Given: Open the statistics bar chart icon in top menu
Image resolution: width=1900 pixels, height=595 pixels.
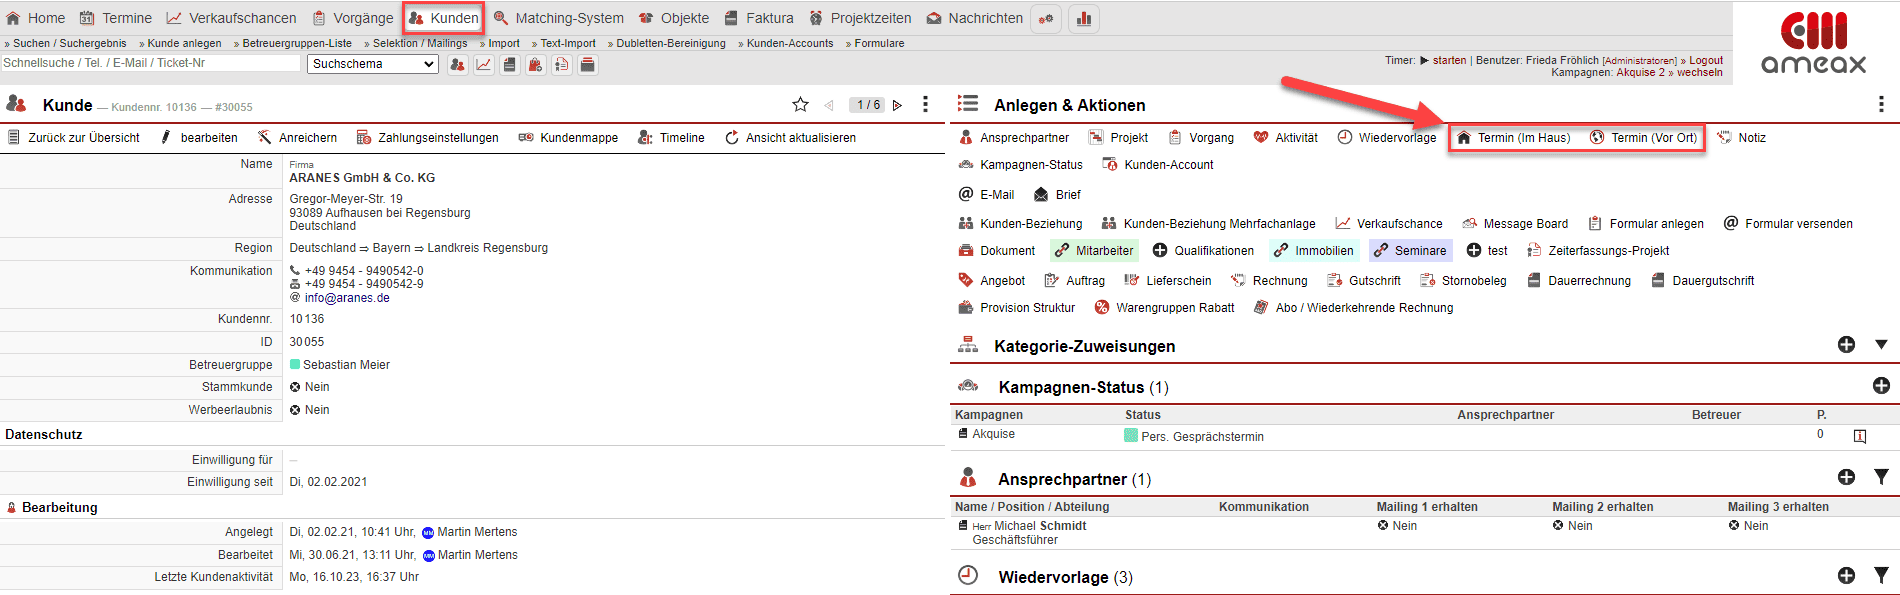Looking at the screenshot, I should pyautogui.click(x=1083, y=19).
